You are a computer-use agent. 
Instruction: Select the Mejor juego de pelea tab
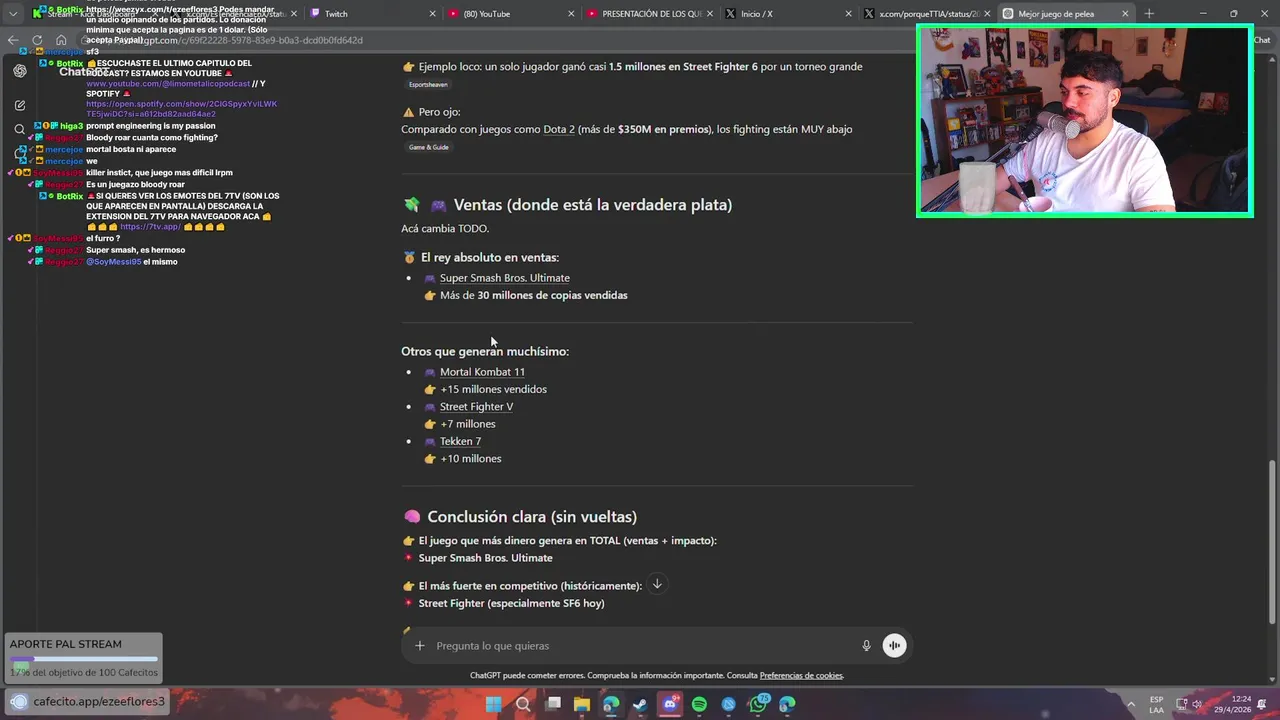click(x=1066, y=14)
